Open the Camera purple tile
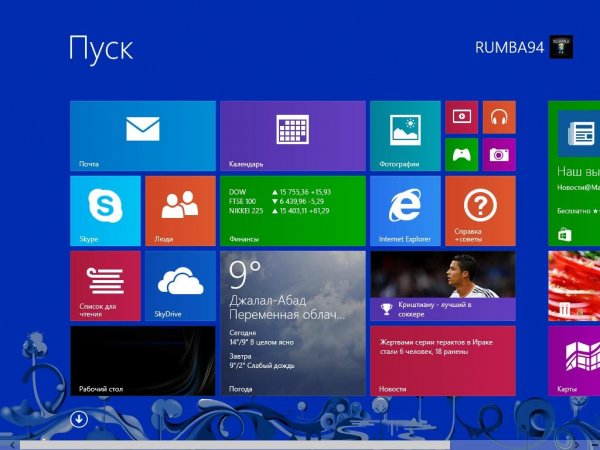 499,155
